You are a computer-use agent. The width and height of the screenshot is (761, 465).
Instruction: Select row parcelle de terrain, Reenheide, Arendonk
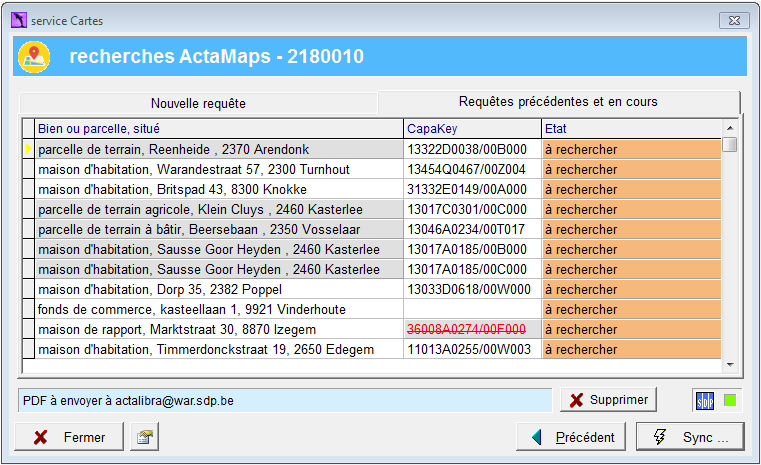coord(219,149)
